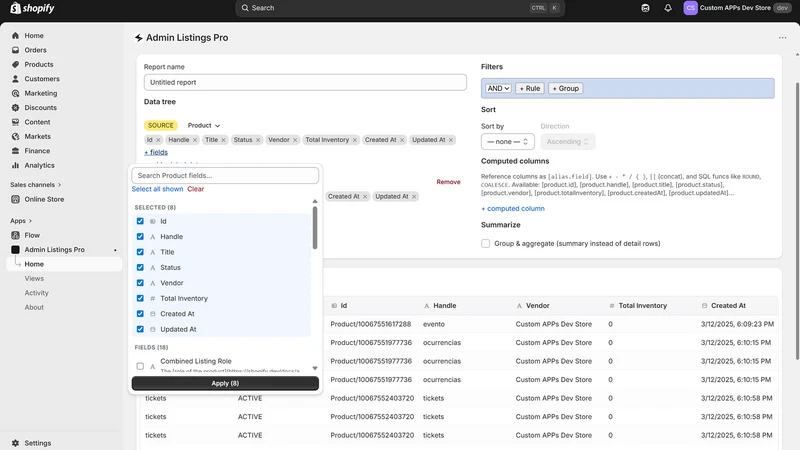The height and width of the screenshot is (450, 800).
Task: Open the CS store account avatar
Action: pyautogui.click(x=690, y=8)
